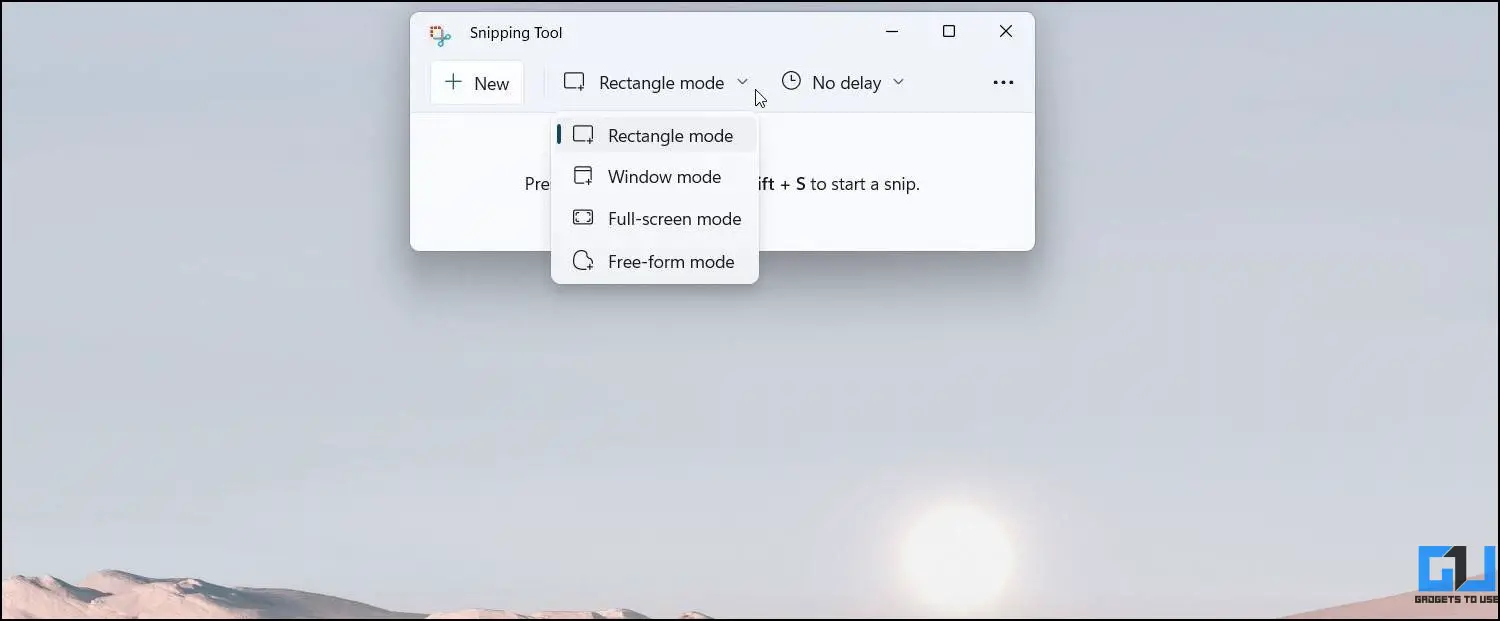Click the Snipping Tool app icon in title bar
The width and height of the screenshot is (1500, 621).
[x=440, y=34]
